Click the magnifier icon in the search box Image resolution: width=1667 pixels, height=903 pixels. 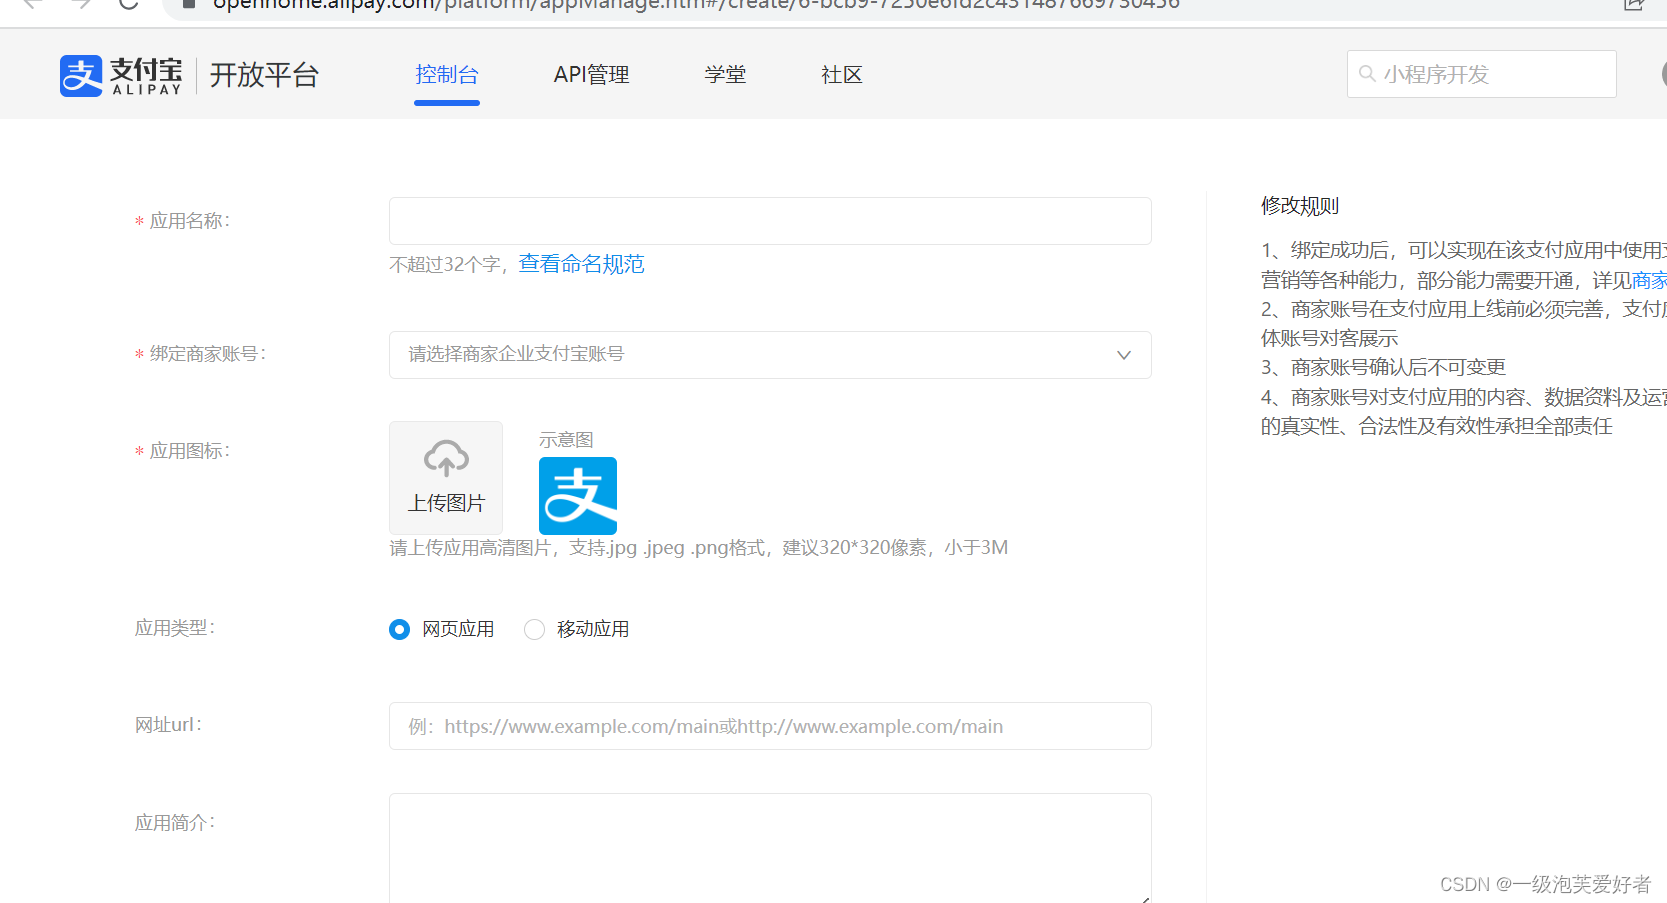click(x=1367, y=73)
